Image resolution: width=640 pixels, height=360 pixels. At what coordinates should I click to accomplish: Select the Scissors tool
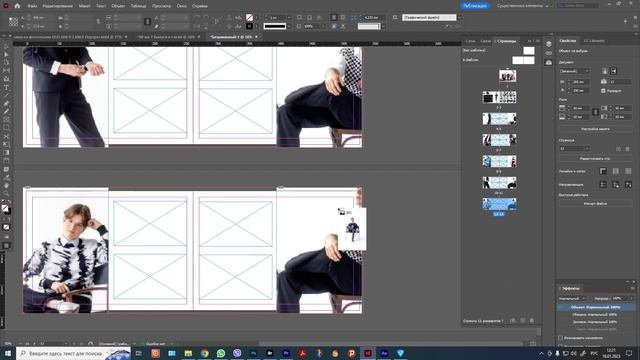(x=6, y=136)
